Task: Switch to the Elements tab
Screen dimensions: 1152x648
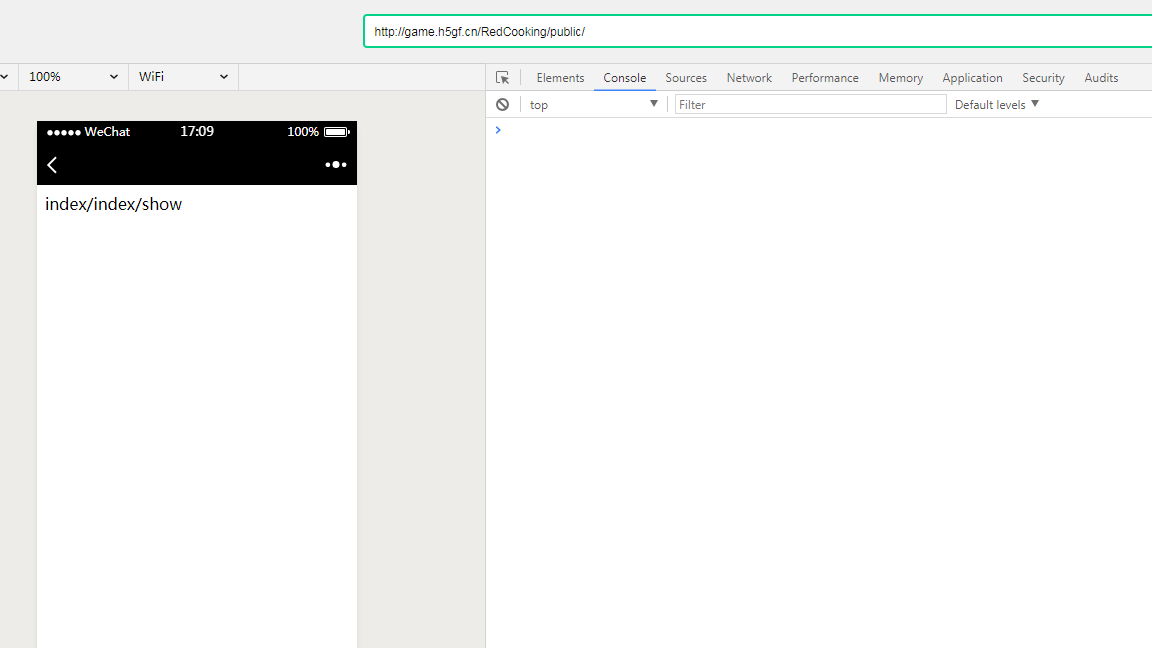Action: [560, 78]
